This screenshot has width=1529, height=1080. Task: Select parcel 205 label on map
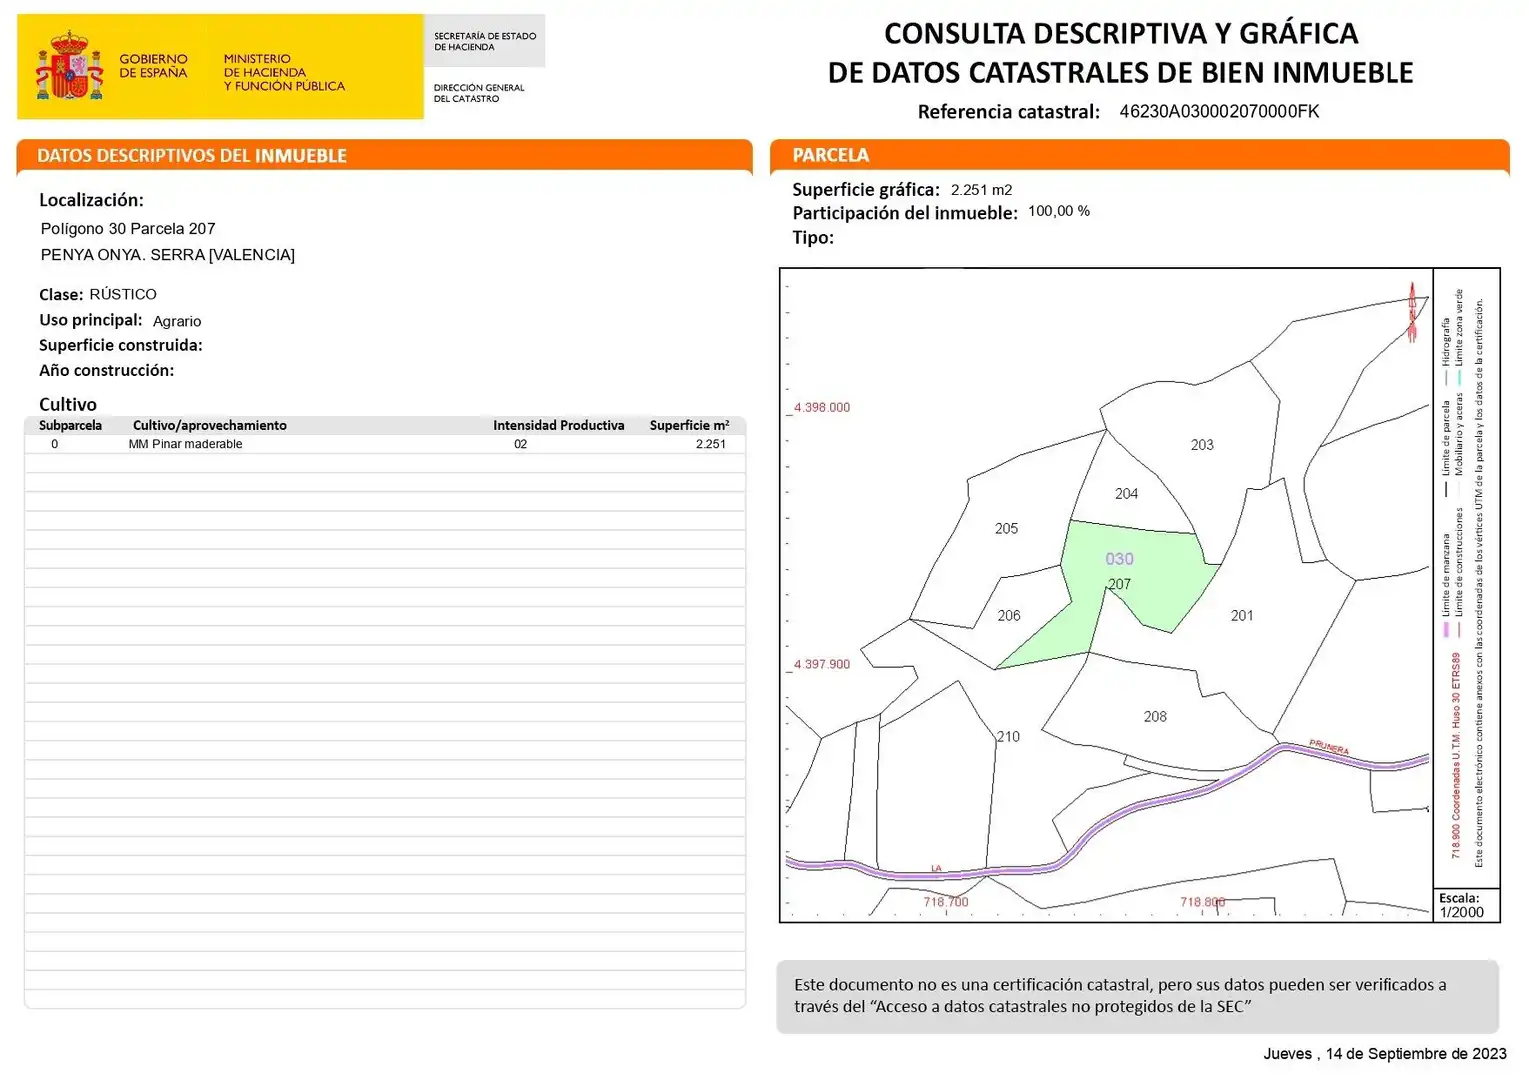1006,529
